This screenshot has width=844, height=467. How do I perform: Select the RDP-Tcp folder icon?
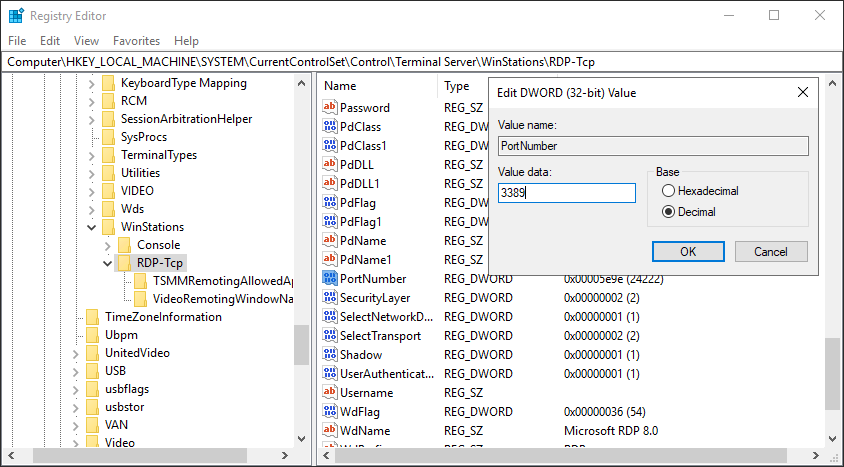[x=124, y=263]
